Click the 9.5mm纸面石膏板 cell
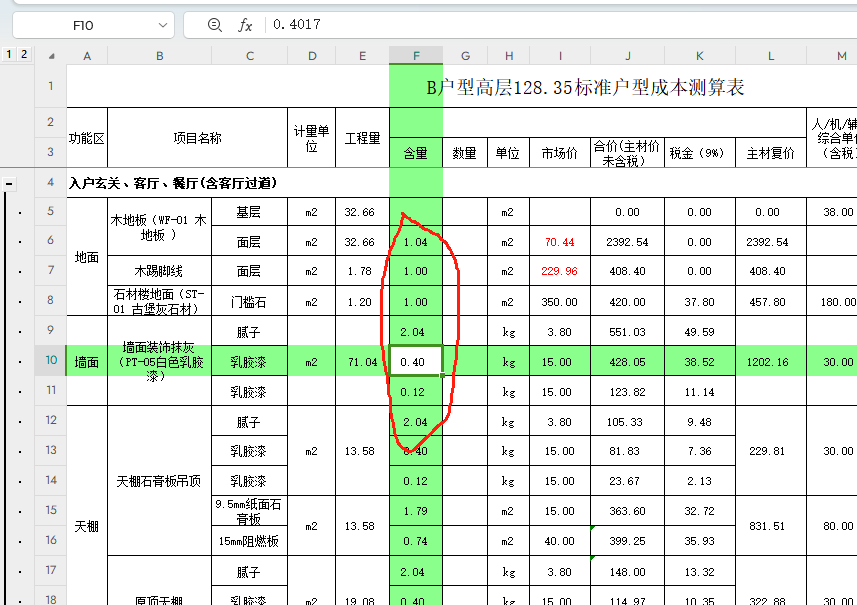This screenshot has height=605, width=857. 250,511
